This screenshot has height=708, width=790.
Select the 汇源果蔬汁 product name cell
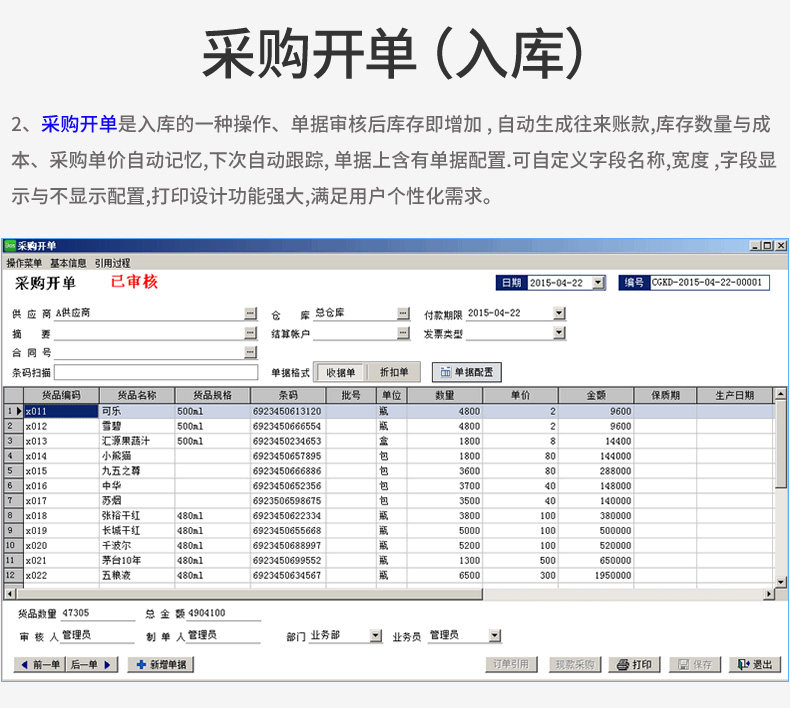pos(137,441)
